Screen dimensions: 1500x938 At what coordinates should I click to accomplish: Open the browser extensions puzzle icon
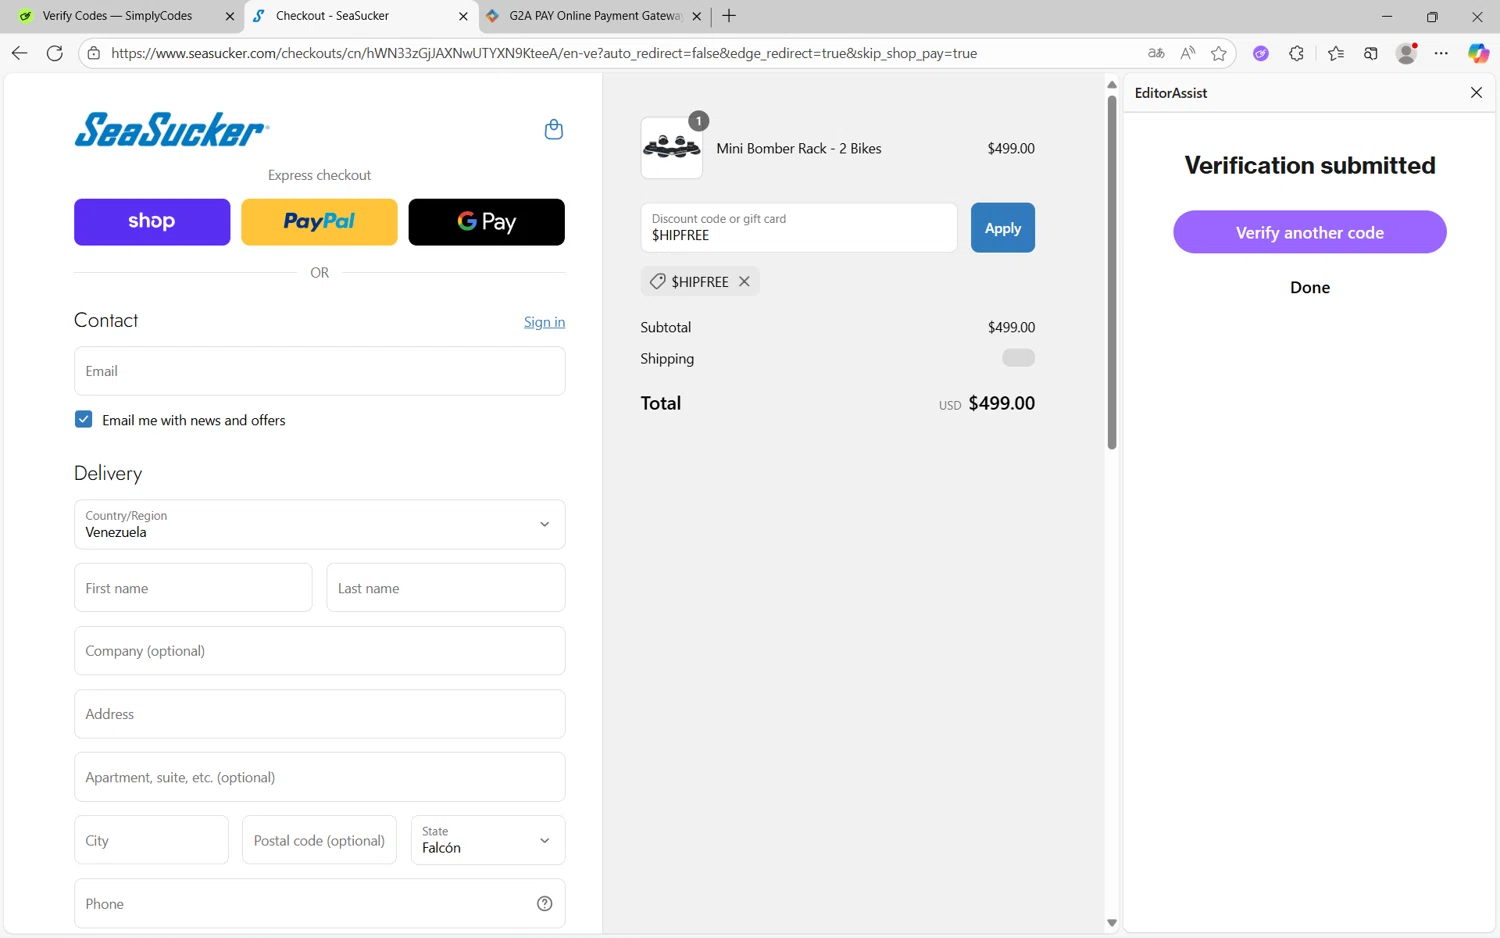pyautogui.click(x=1297, y=53)
